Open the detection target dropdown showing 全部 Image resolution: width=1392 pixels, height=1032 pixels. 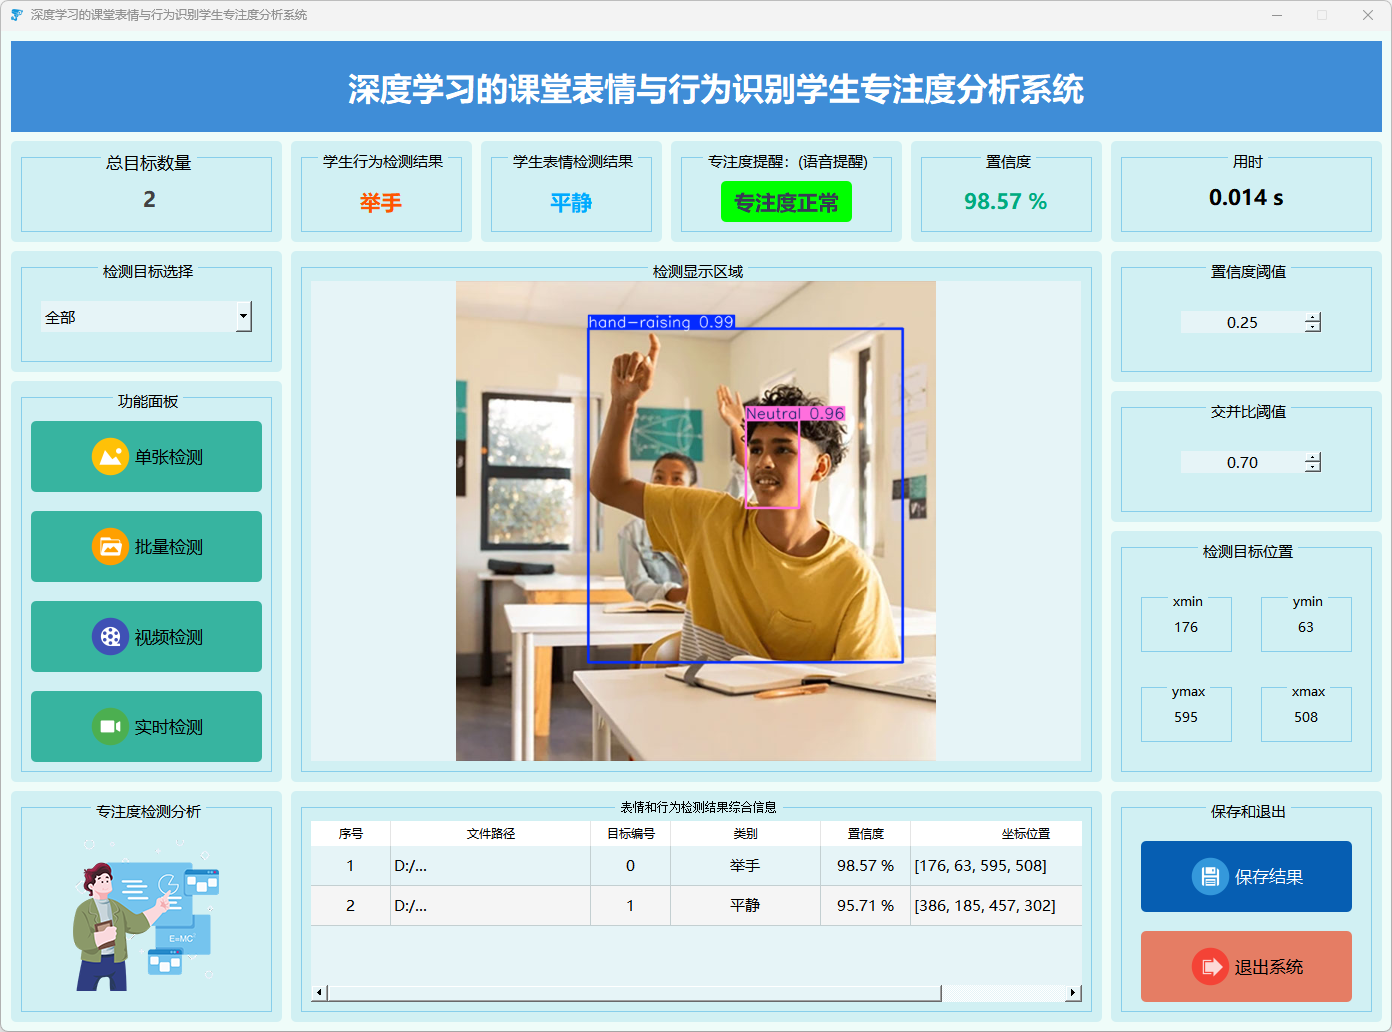pos(243,317)
